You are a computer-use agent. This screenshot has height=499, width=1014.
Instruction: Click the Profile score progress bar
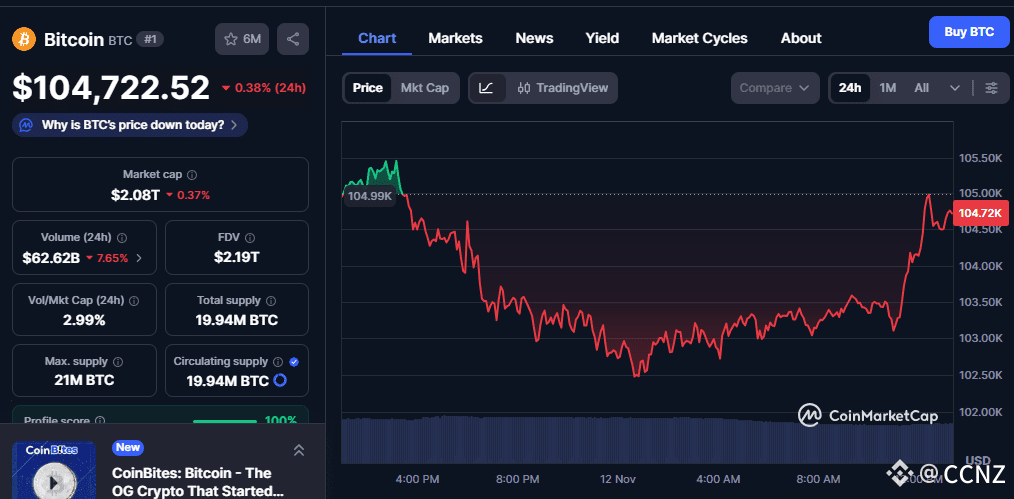point(223,421)
